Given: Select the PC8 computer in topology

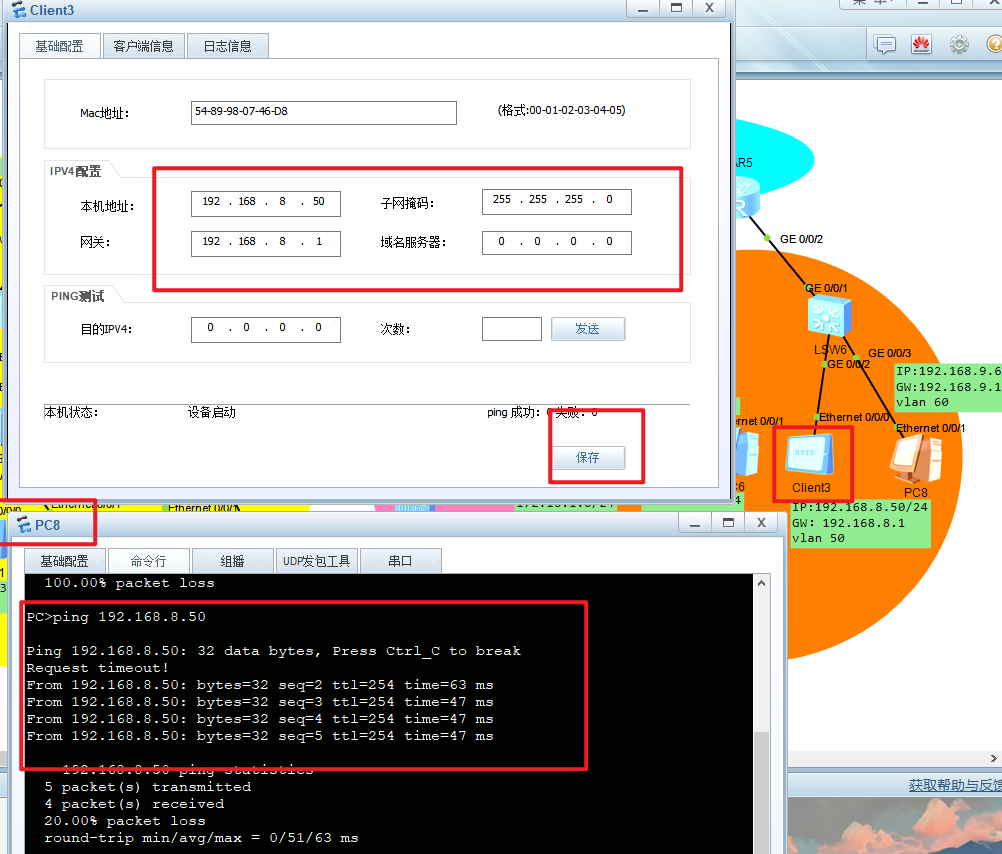Looking at the screenshot, I should pyautogui.click(x=915, y=462).
